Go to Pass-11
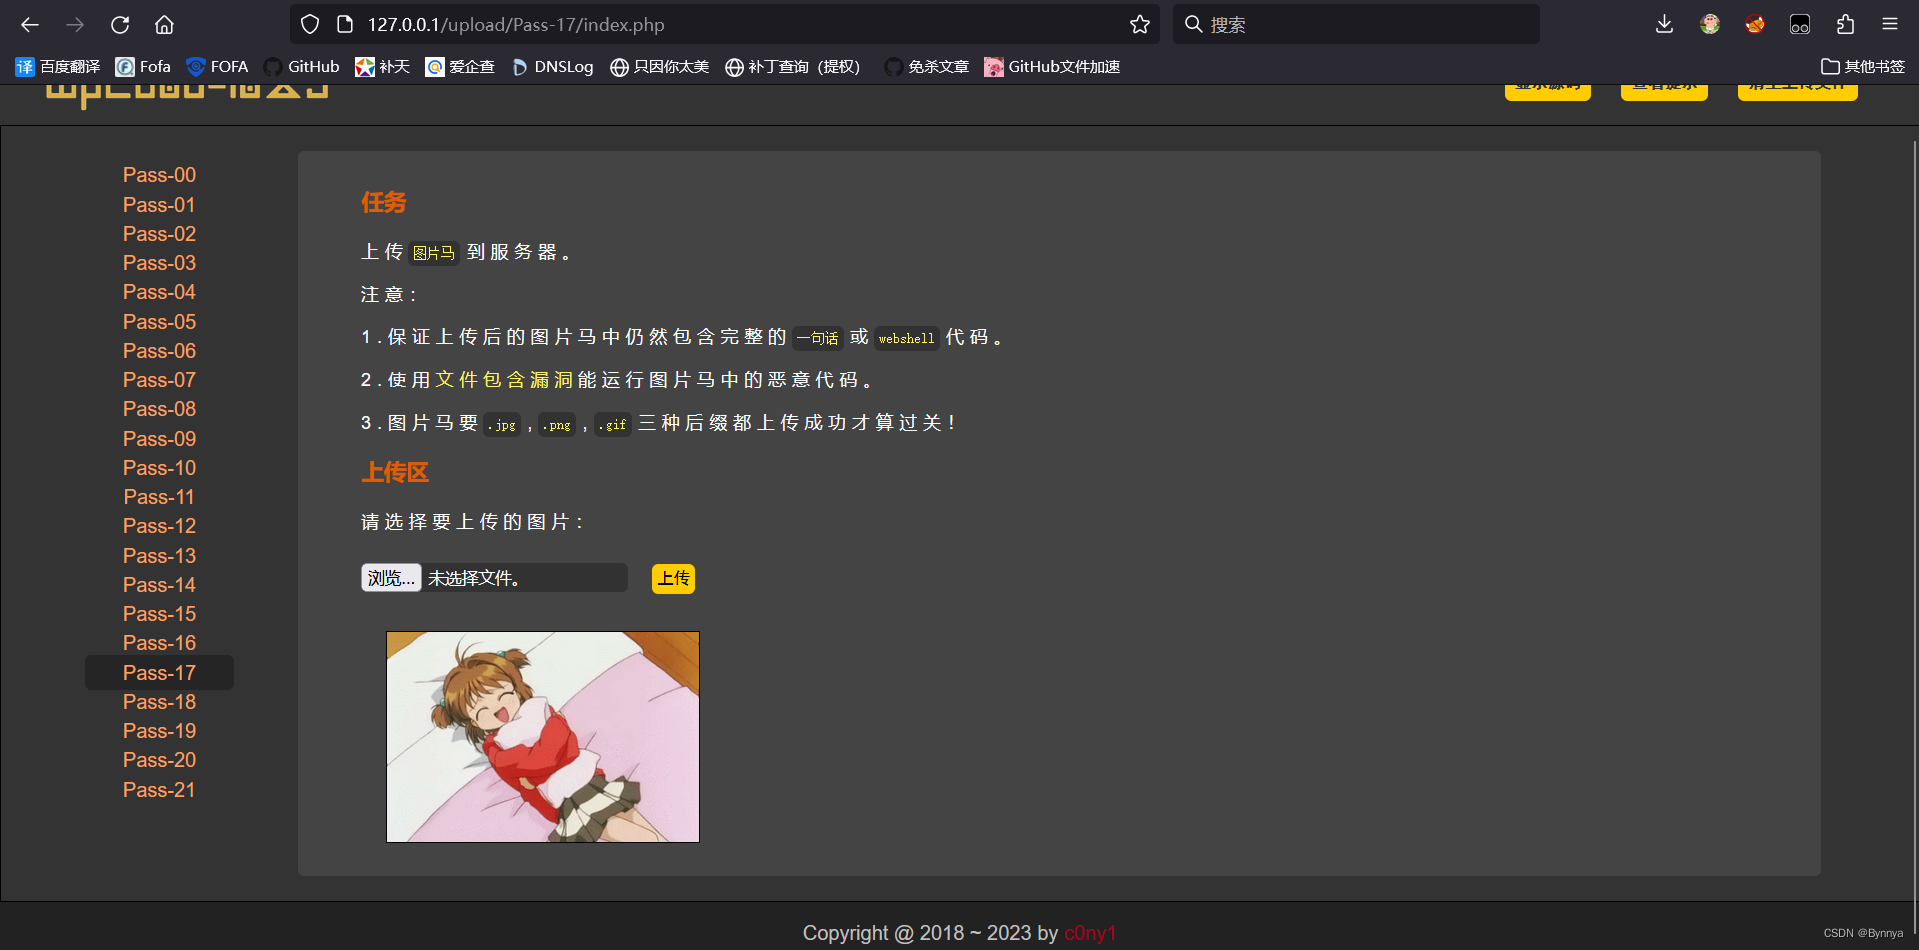This screenshot has width=1919, height=950. click(x=159, y=497)
